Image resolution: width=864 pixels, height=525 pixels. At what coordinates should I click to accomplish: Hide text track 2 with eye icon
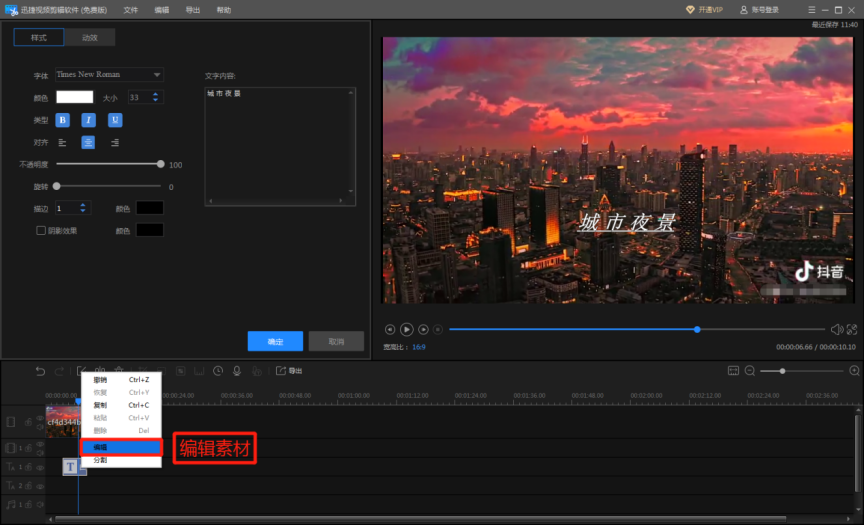(40, 486)
